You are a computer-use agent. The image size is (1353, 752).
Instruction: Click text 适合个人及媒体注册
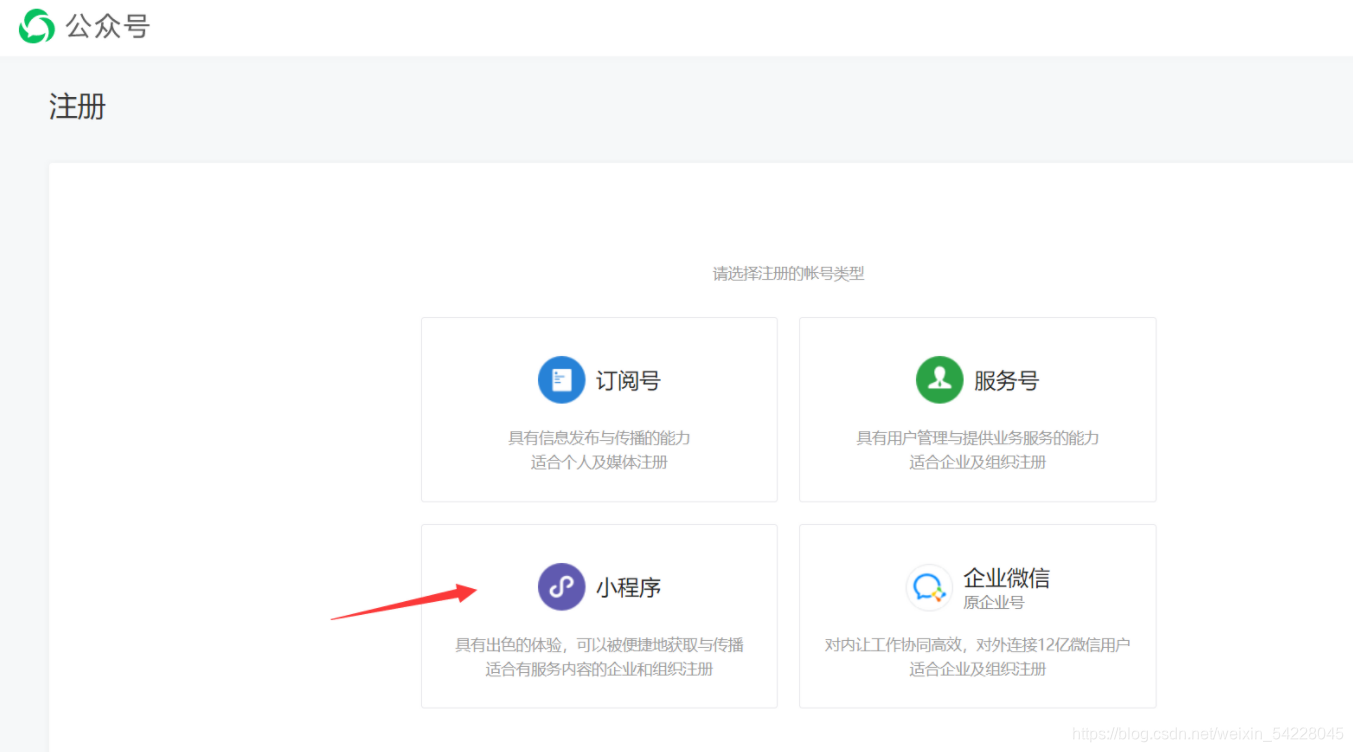(x=599, y=462)
